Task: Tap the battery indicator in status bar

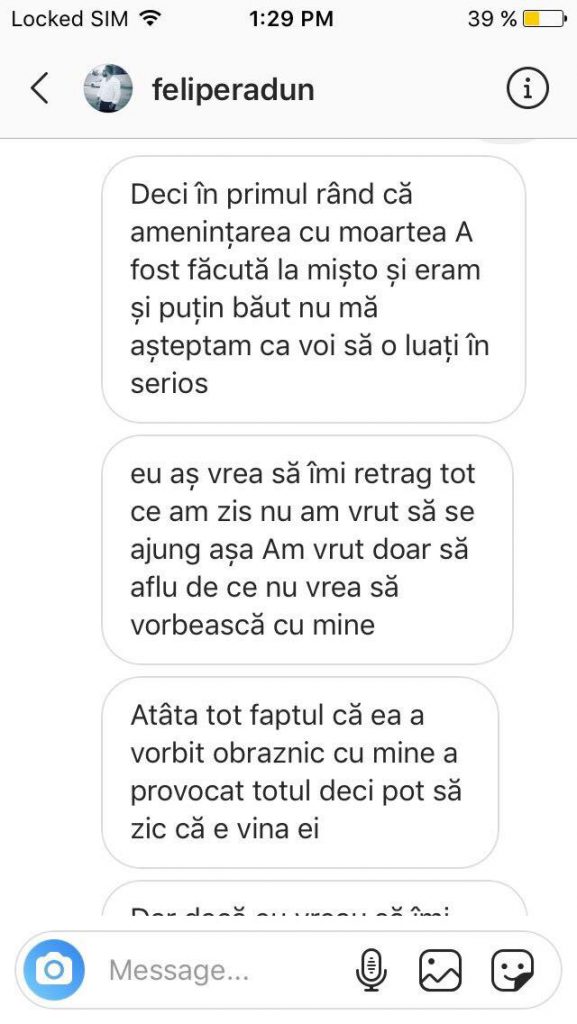Action: pos(544,19)
